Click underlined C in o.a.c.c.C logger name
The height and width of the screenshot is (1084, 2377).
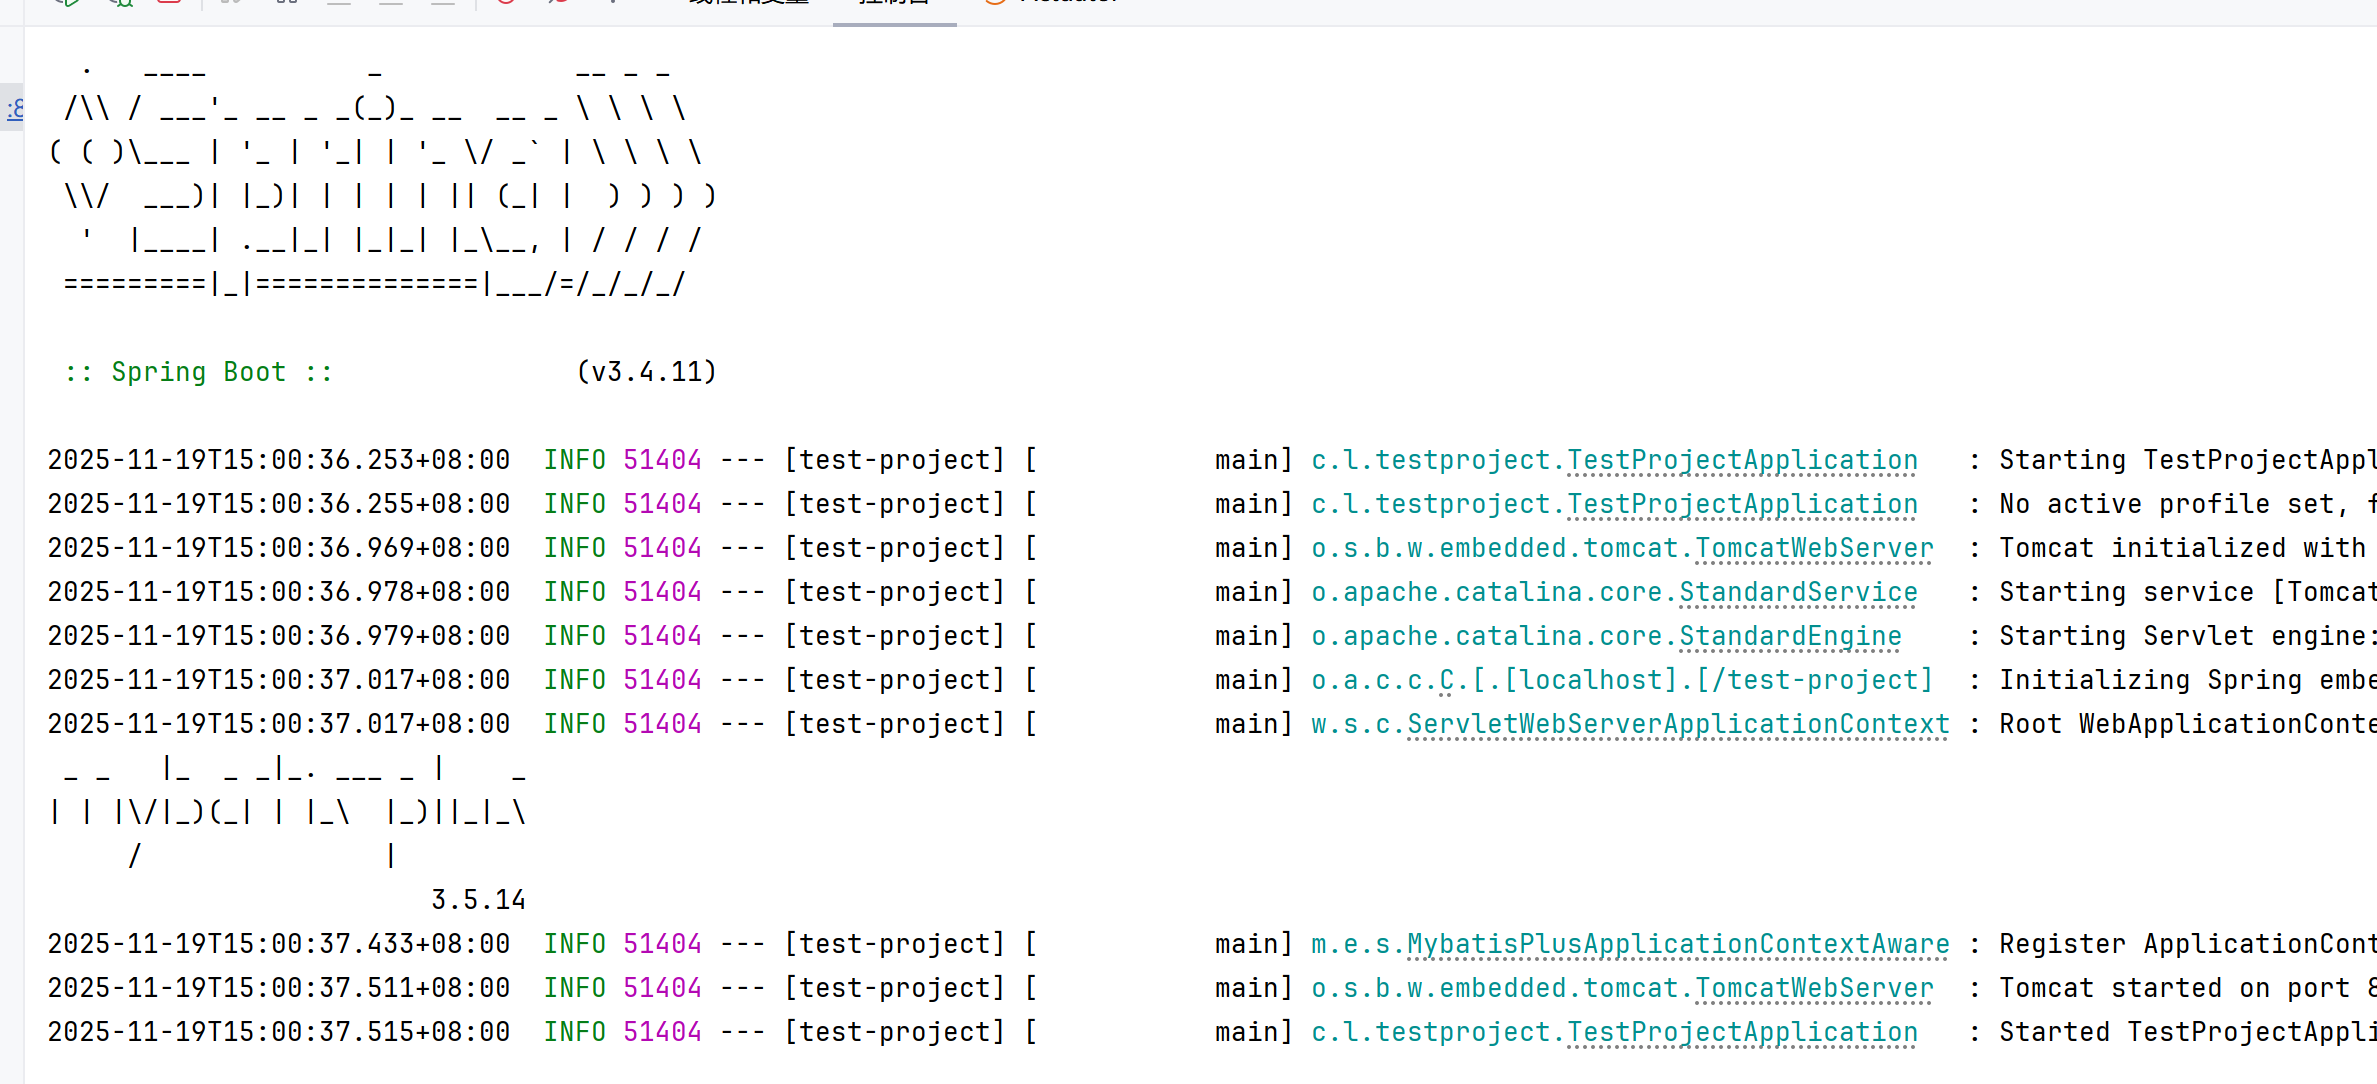click(1446, 680)
